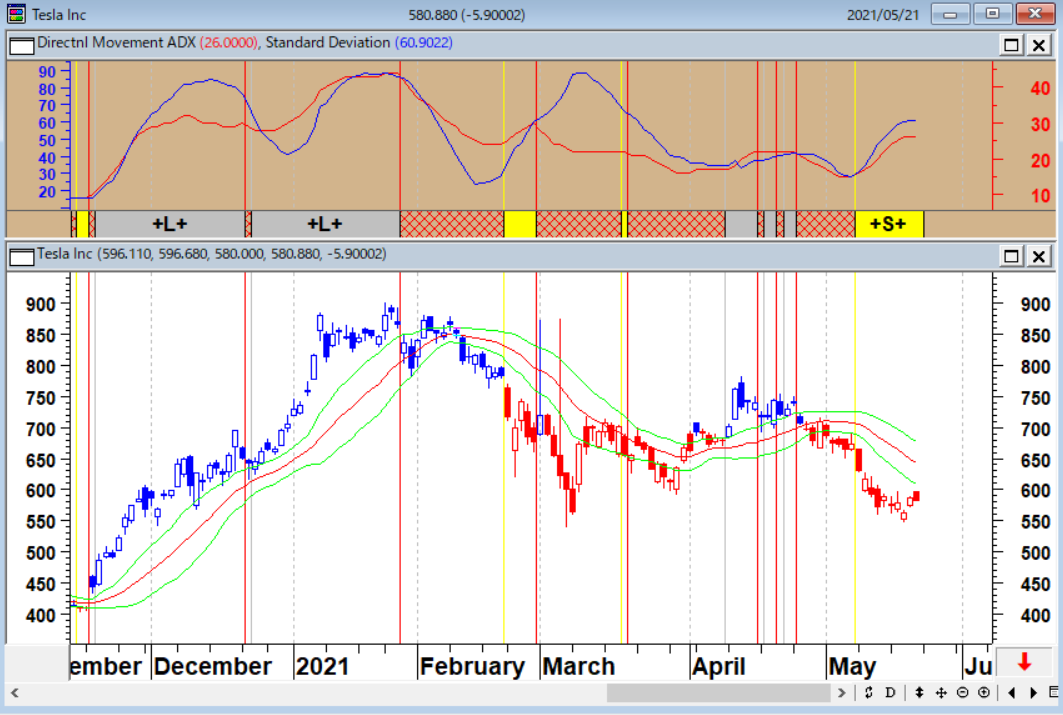Click the refresh chart icon in bottom toolbar
Image resolution: width=1063 pixels, height=715 pixels.
tap(869, 693)
